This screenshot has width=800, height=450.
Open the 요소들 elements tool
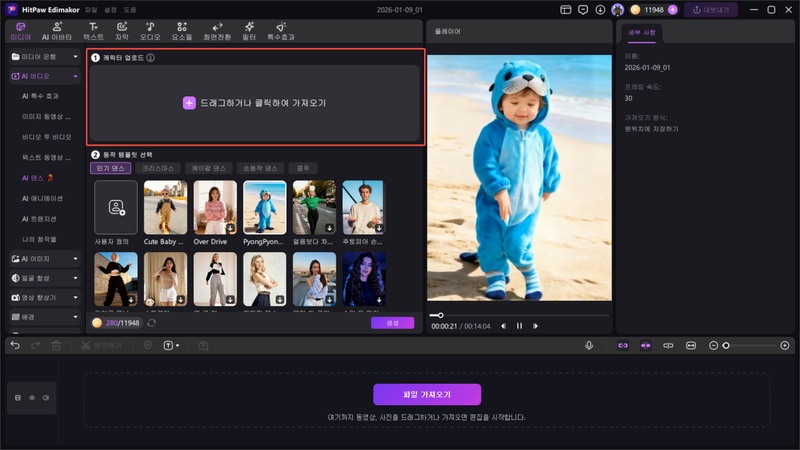click(x=182, y=31)
